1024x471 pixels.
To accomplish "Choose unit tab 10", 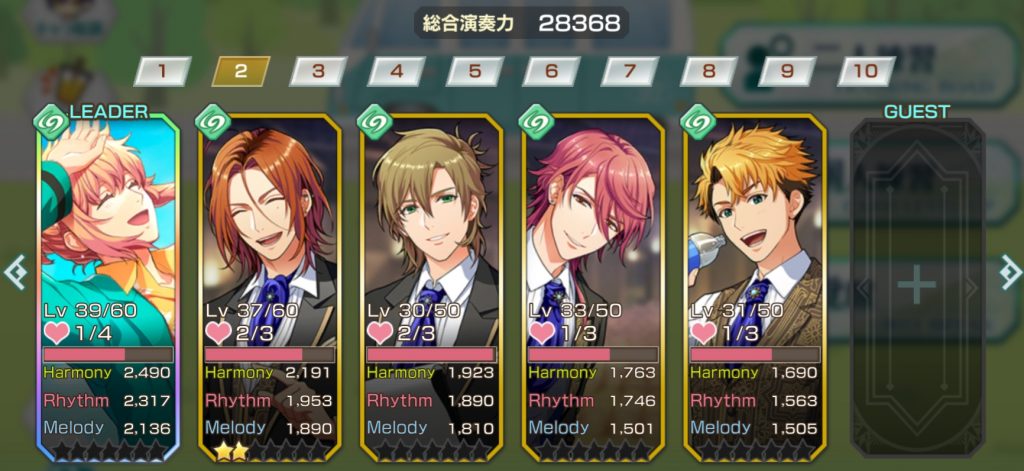I will [x=866, y=71].
